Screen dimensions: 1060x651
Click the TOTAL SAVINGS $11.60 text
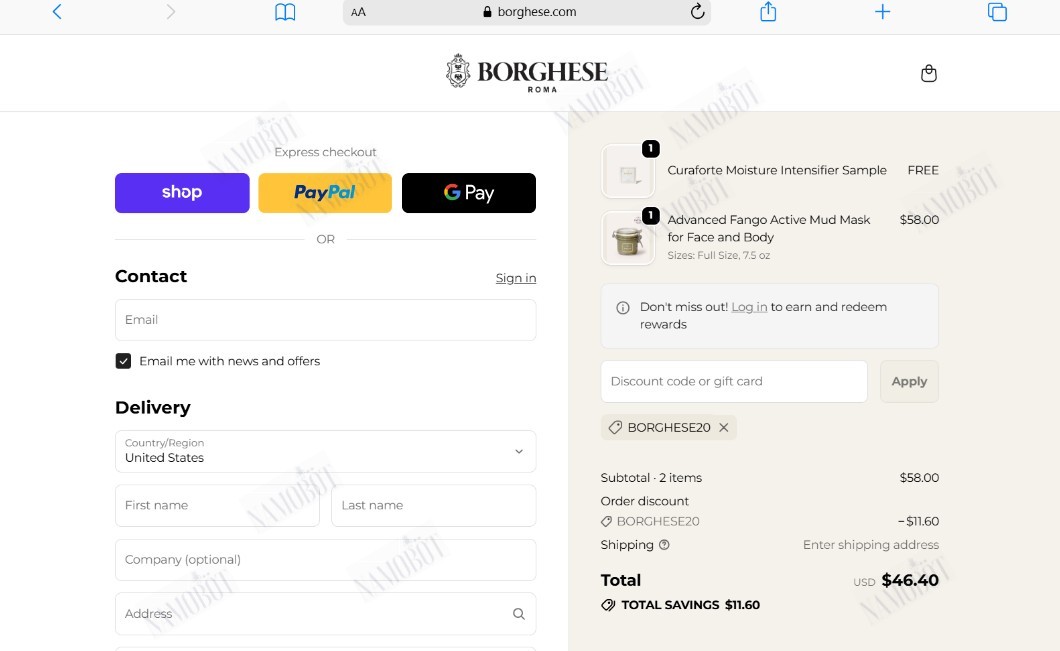coord(690,605)
